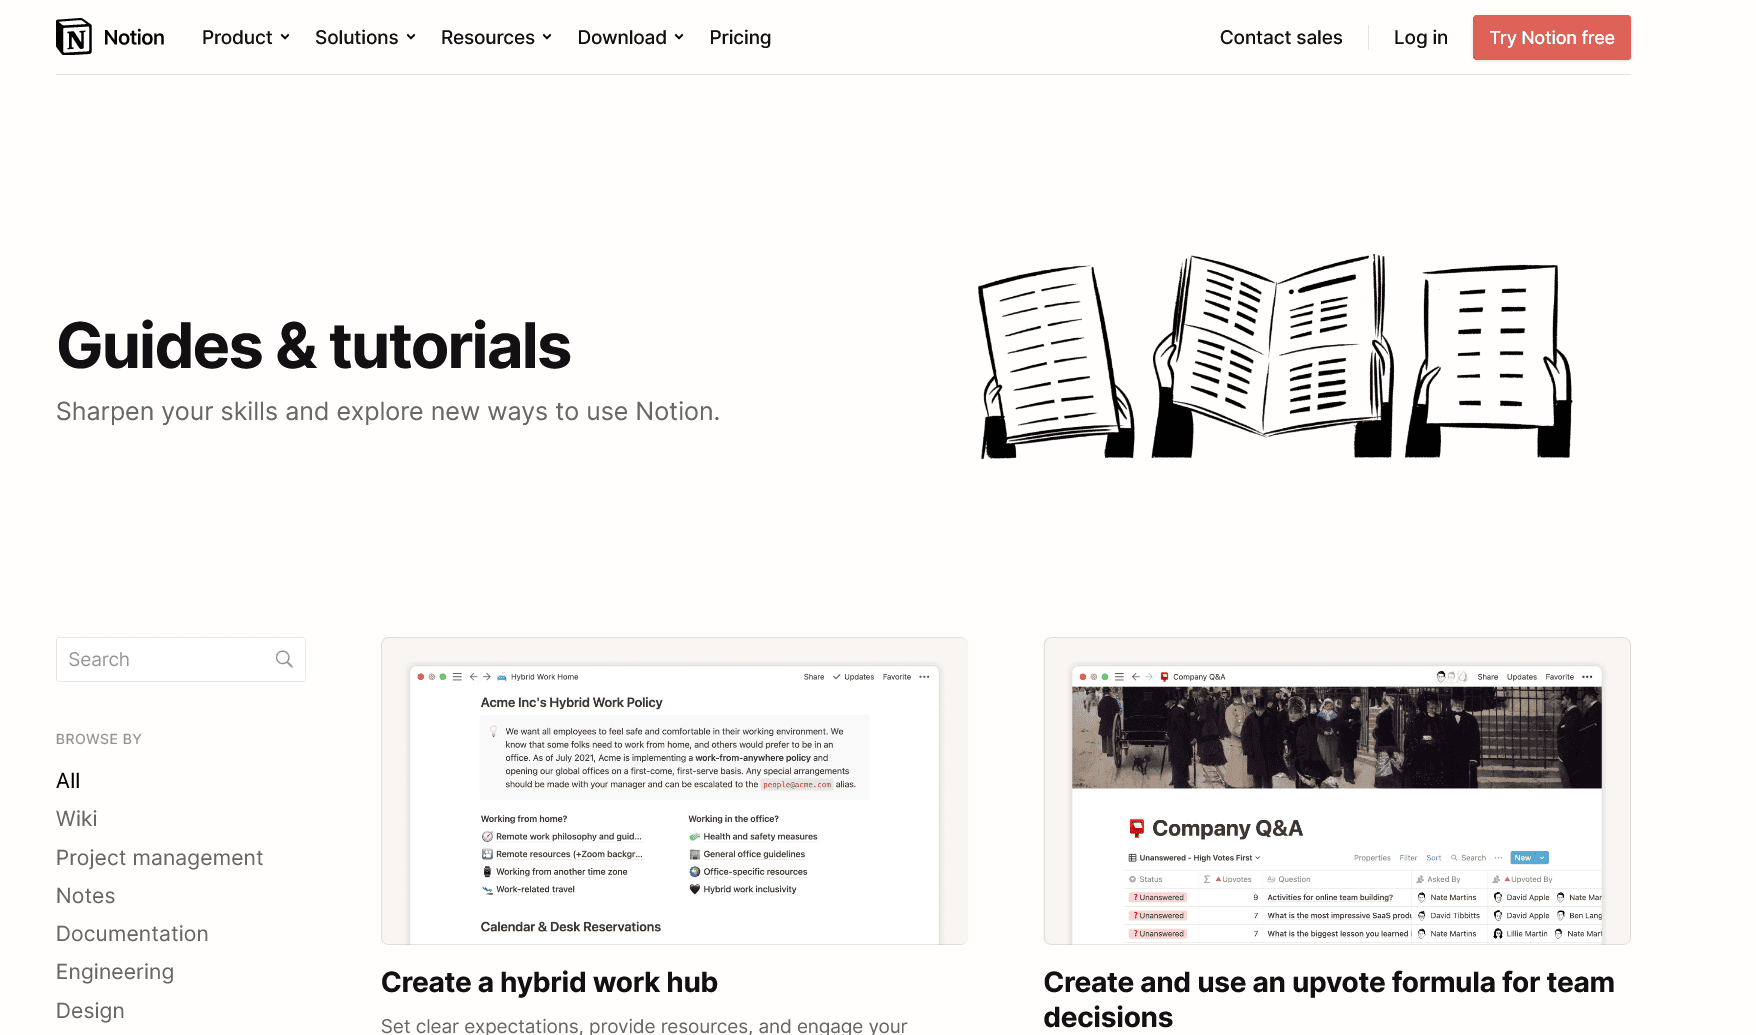The width and height of the screenshot is (1756, 1035).
Task: Browse Project management guides
Action: (159, 858)
